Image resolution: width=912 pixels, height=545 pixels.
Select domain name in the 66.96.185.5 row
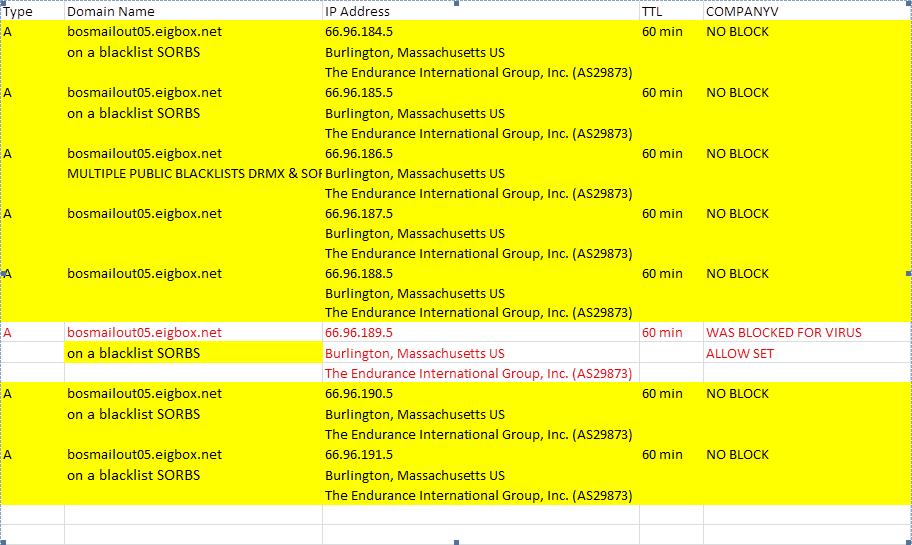click(193, 92)
